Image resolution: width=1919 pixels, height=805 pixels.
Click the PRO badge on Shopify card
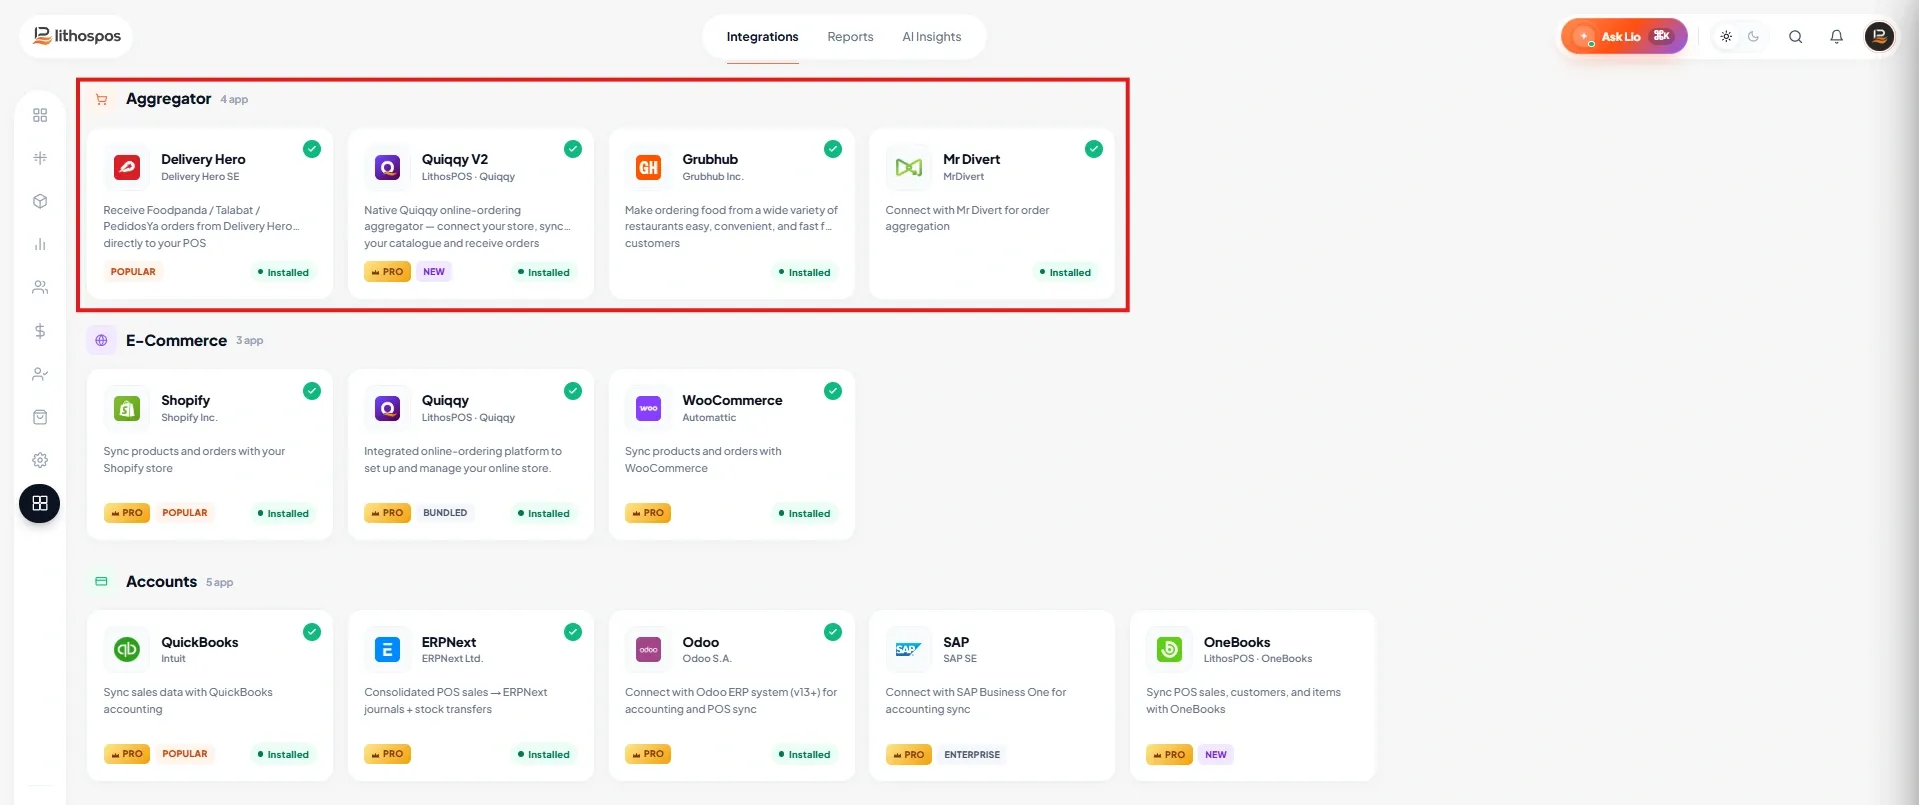pos(127,513)
